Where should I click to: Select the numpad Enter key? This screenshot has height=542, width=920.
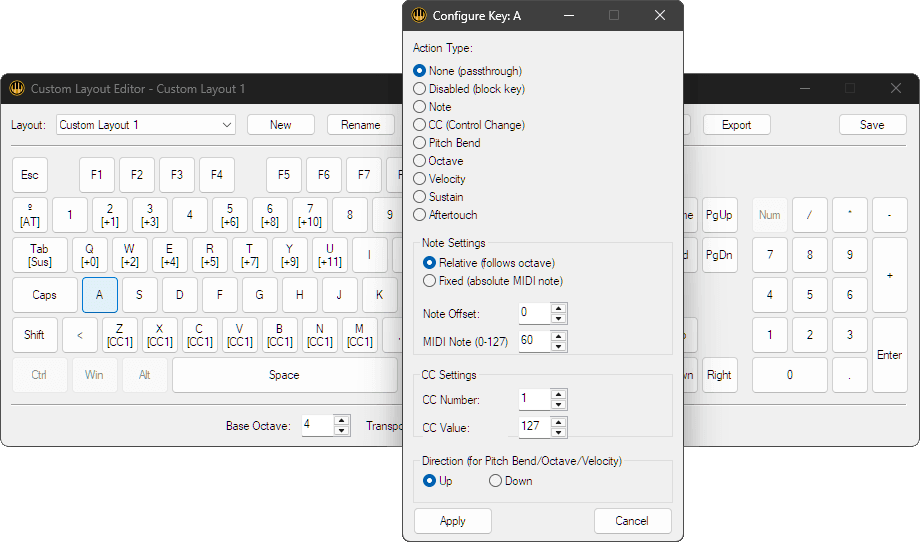(889, 355)
